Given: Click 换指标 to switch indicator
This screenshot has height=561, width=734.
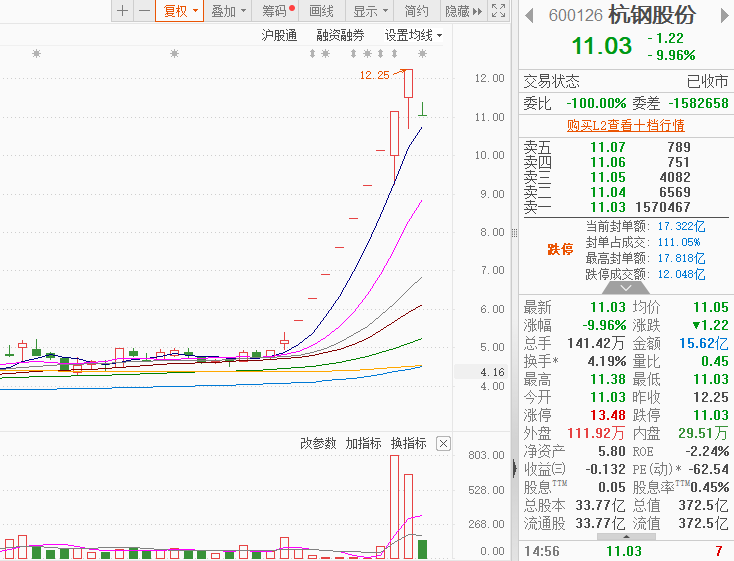Looking at the screenshot, I should [x=409, y=443].
